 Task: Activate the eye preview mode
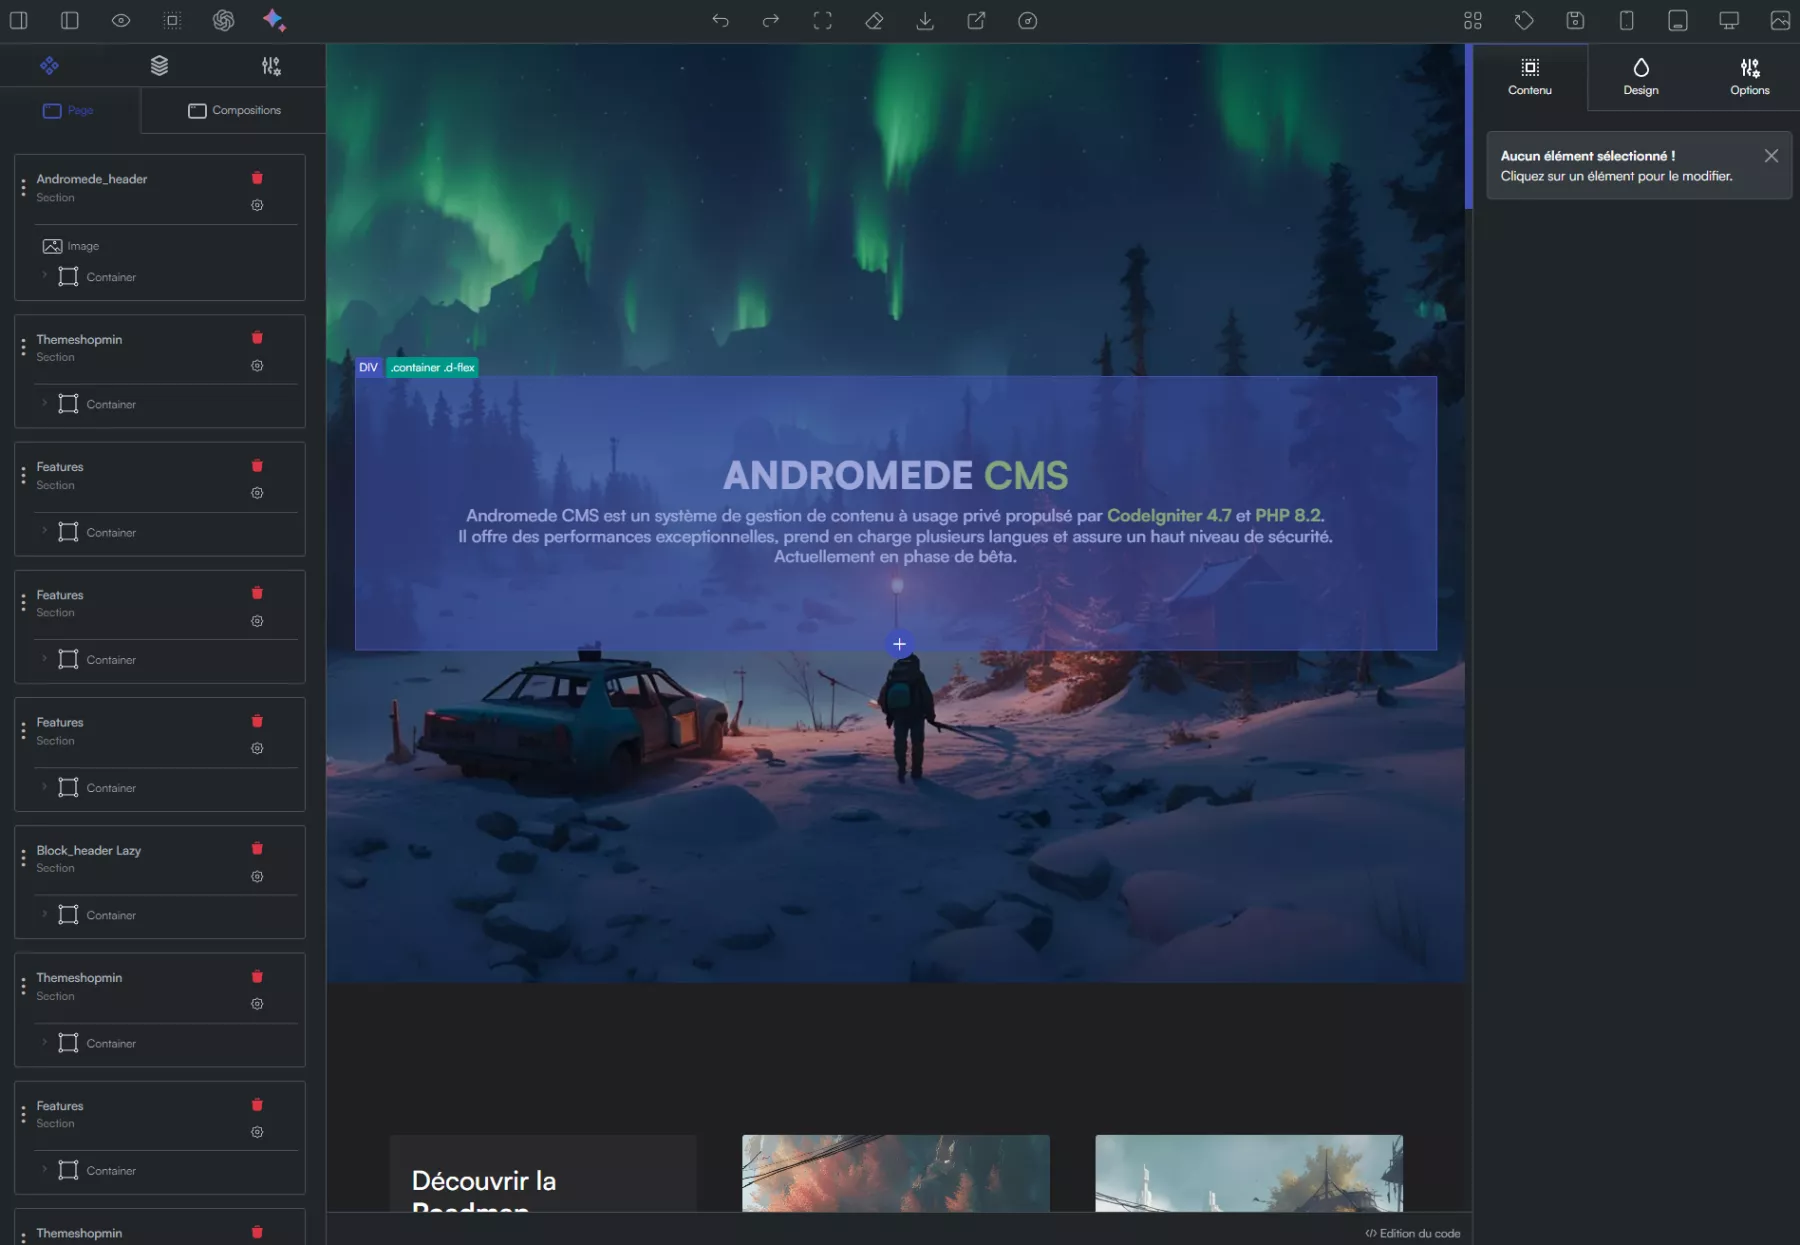(x=121, y=20)
